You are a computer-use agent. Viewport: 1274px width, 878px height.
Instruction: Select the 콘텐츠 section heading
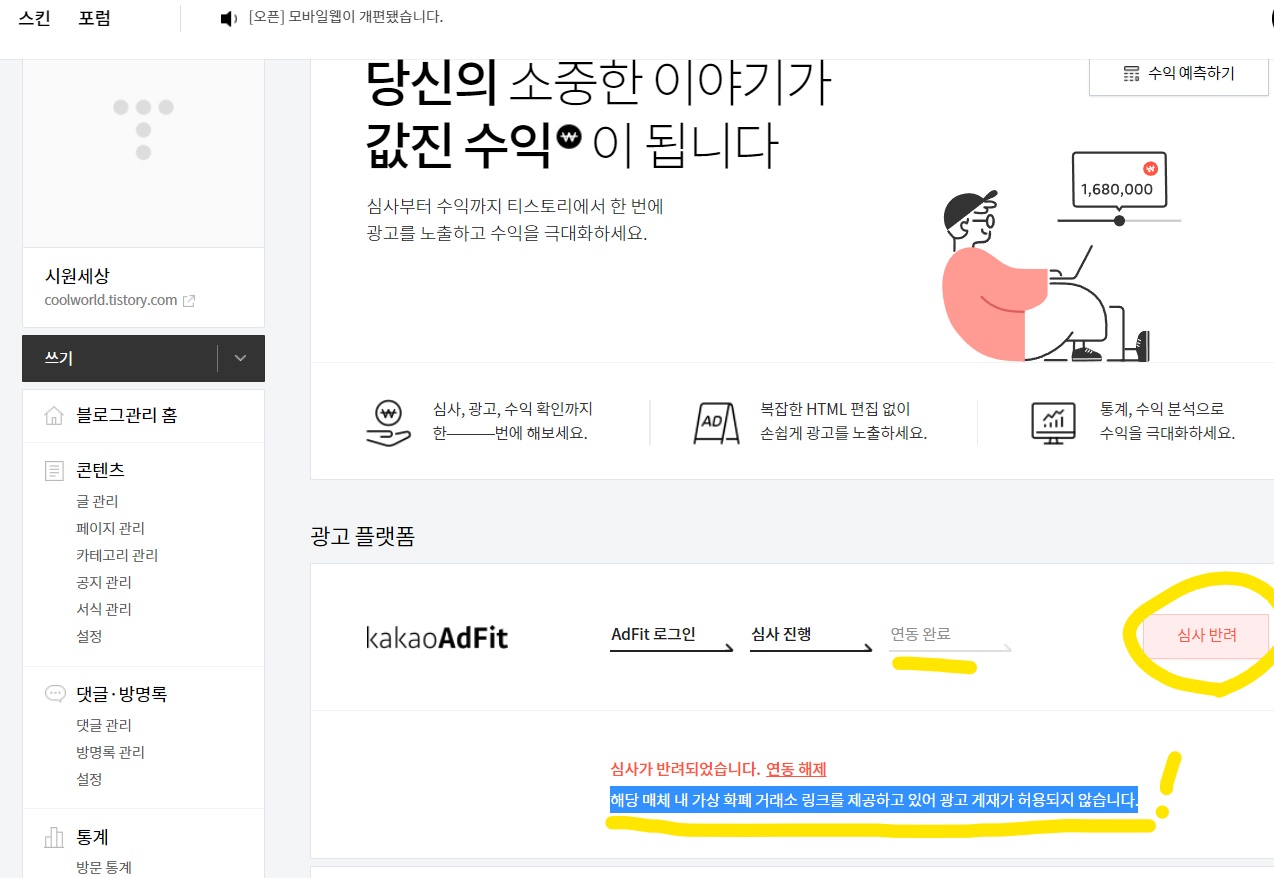(100, 470)
